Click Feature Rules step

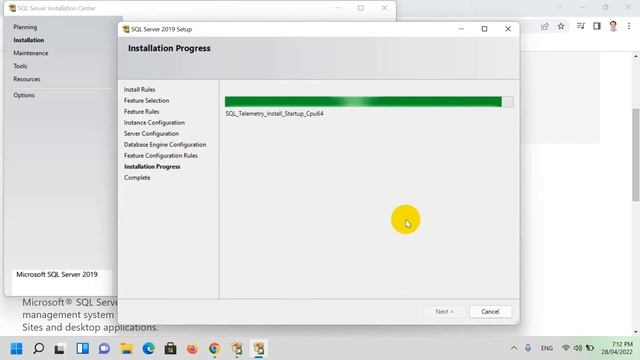(x=142, y=111)
